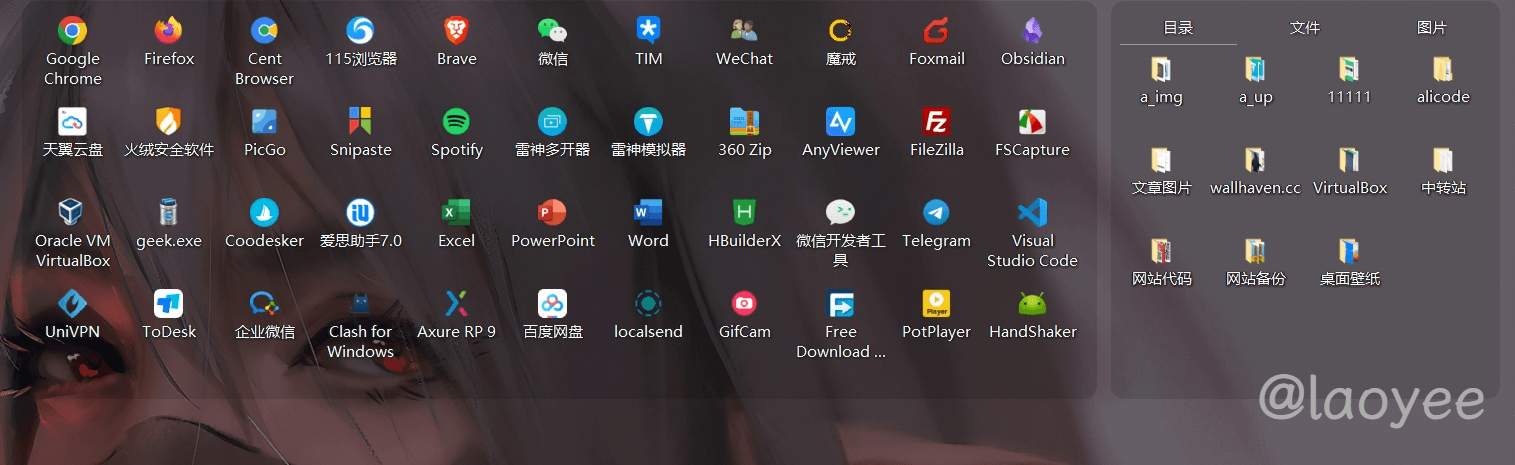
Task: Open the GifCam icon
Action: pos(744,304)
